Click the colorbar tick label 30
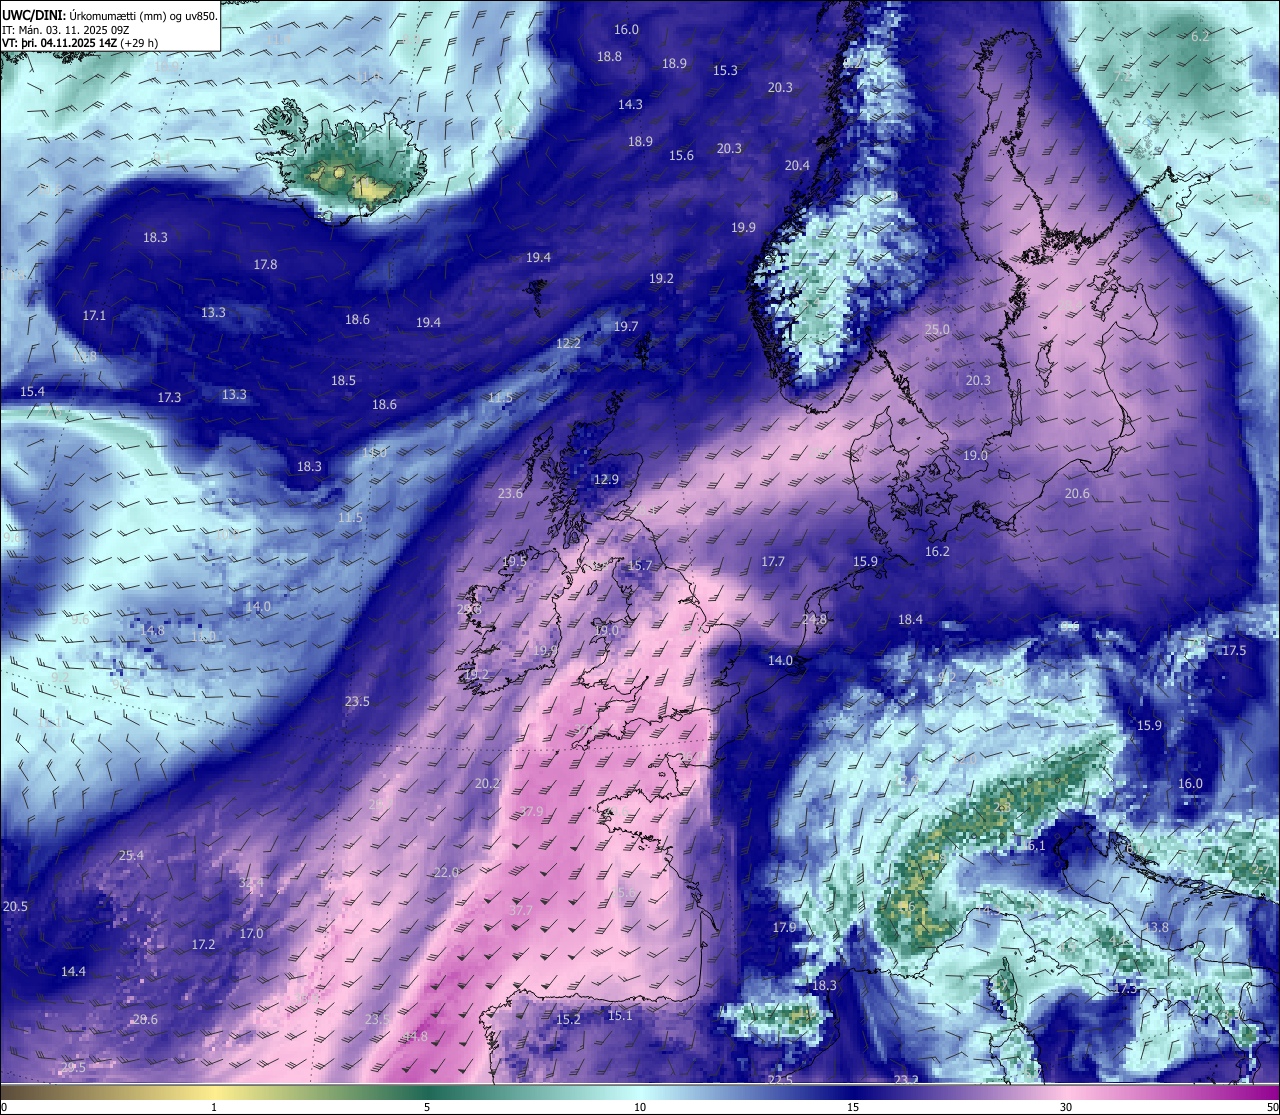The image size is (1280, 1115). (1066, 1107)
